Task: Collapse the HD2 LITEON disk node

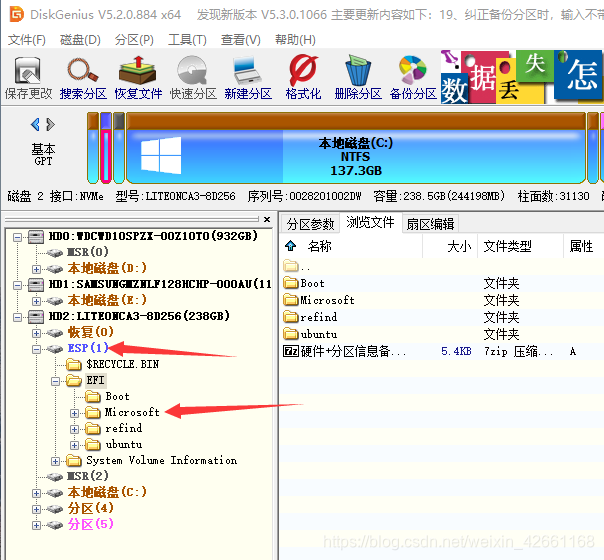Action: pyautogui.click(x=17, y=317)
